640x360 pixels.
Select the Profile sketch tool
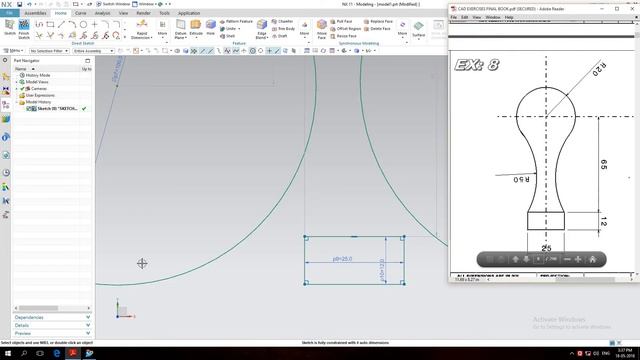pos(39,24)
